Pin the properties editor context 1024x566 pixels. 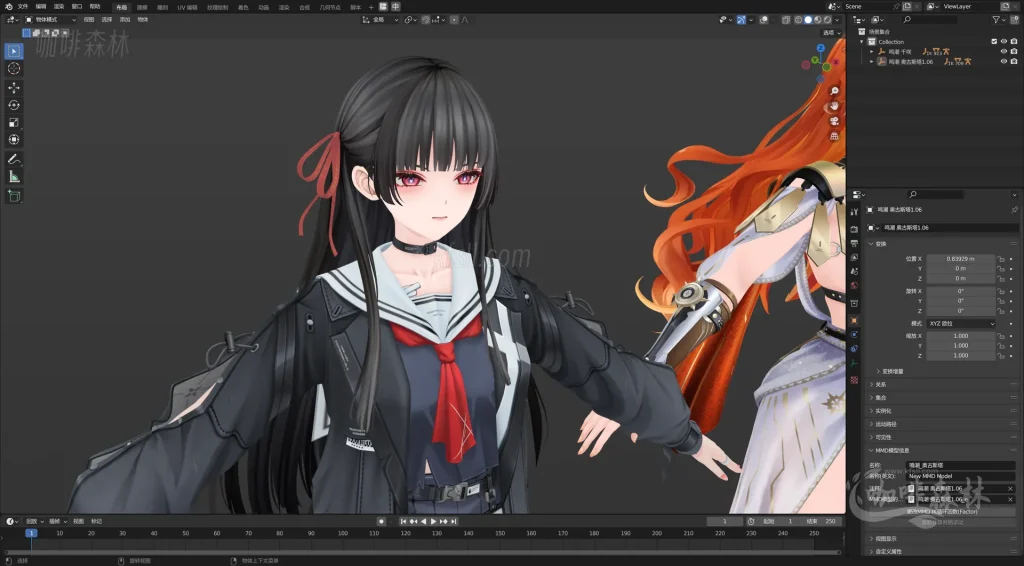pos(1014,210)
